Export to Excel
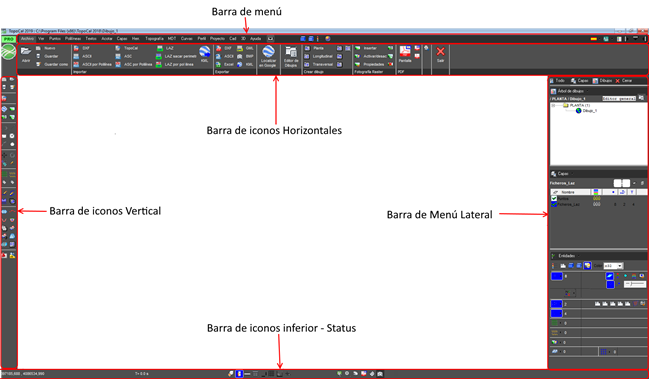Viewport: 649px width, 379px height. point(225,64)
